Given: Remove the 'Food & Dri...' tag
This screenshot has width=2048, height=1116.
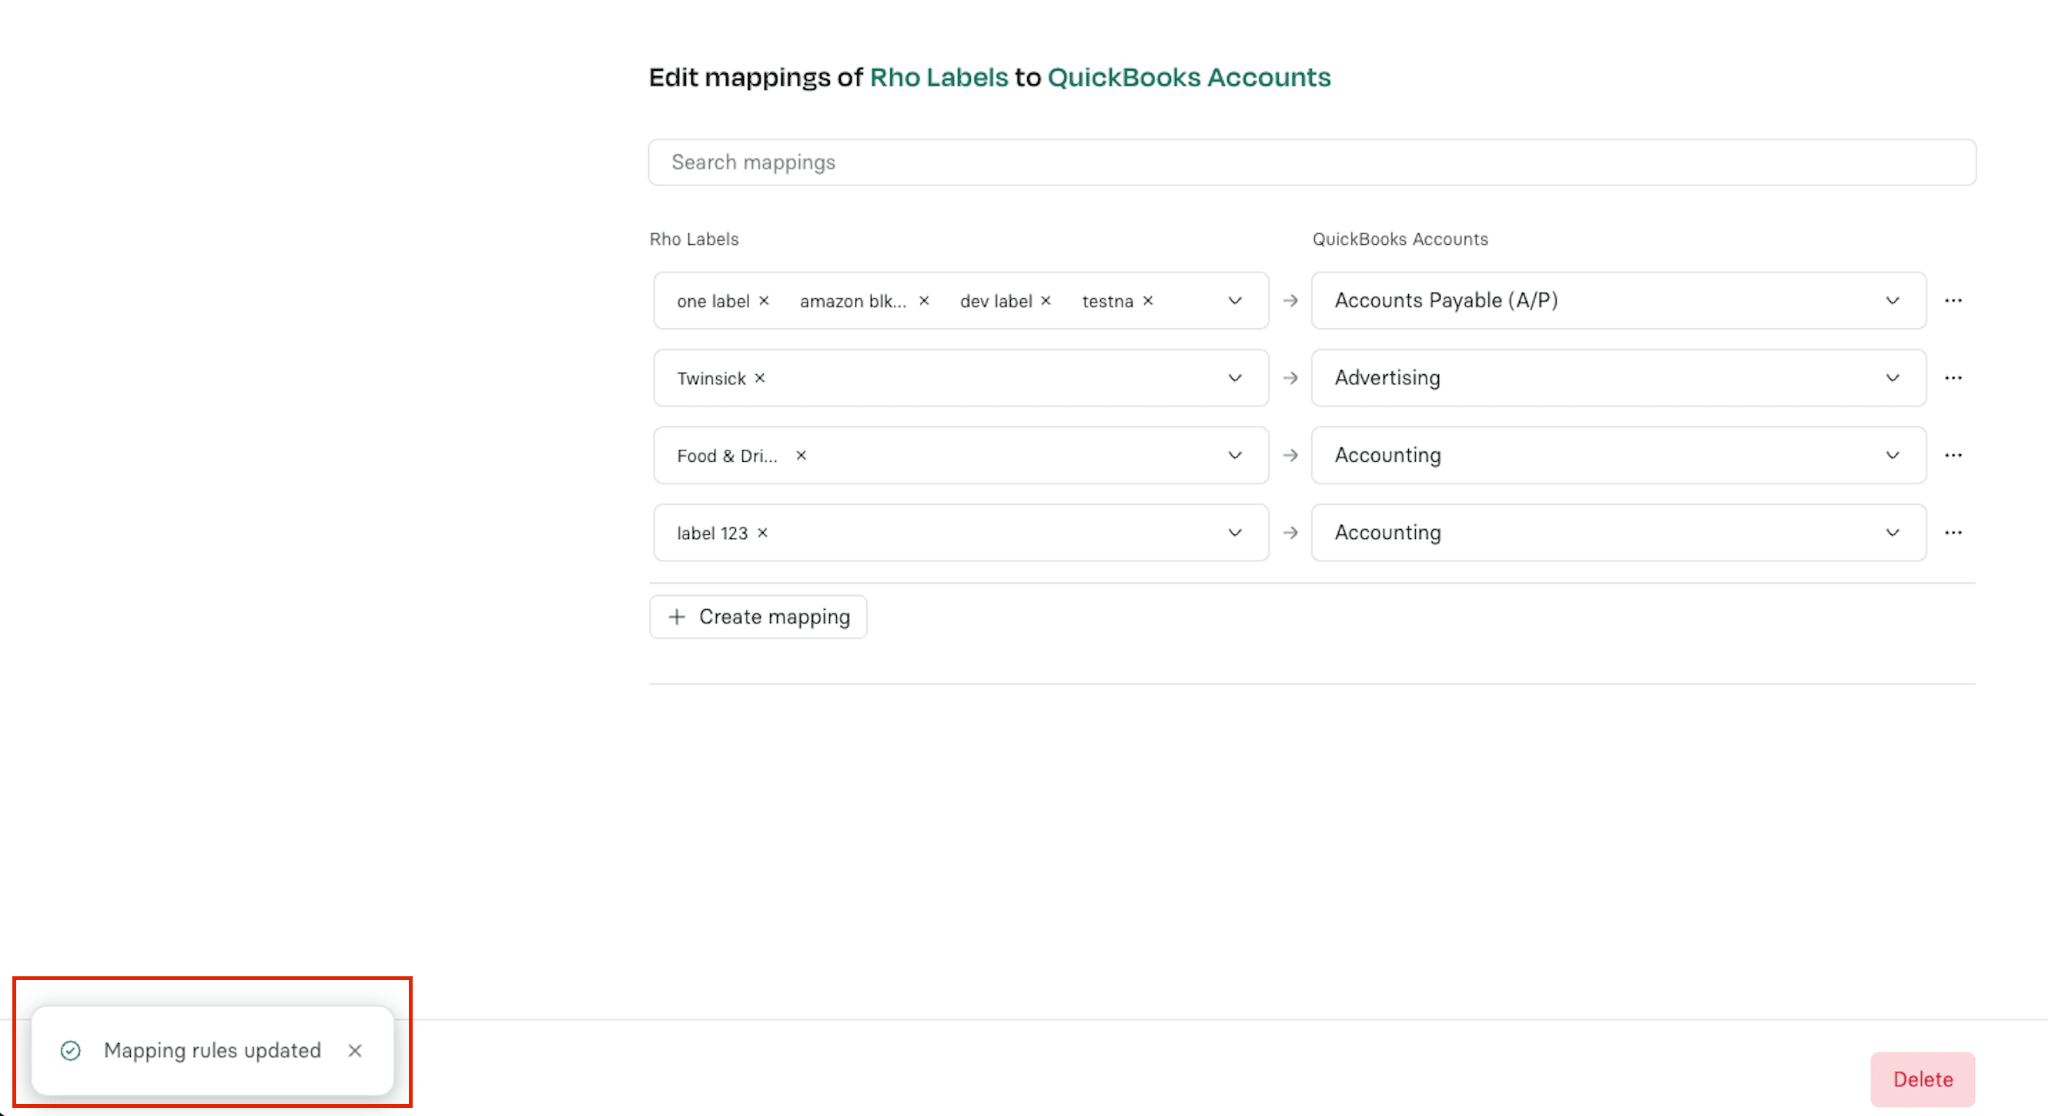Looking at the screenshot, I should tap(801, 456).
